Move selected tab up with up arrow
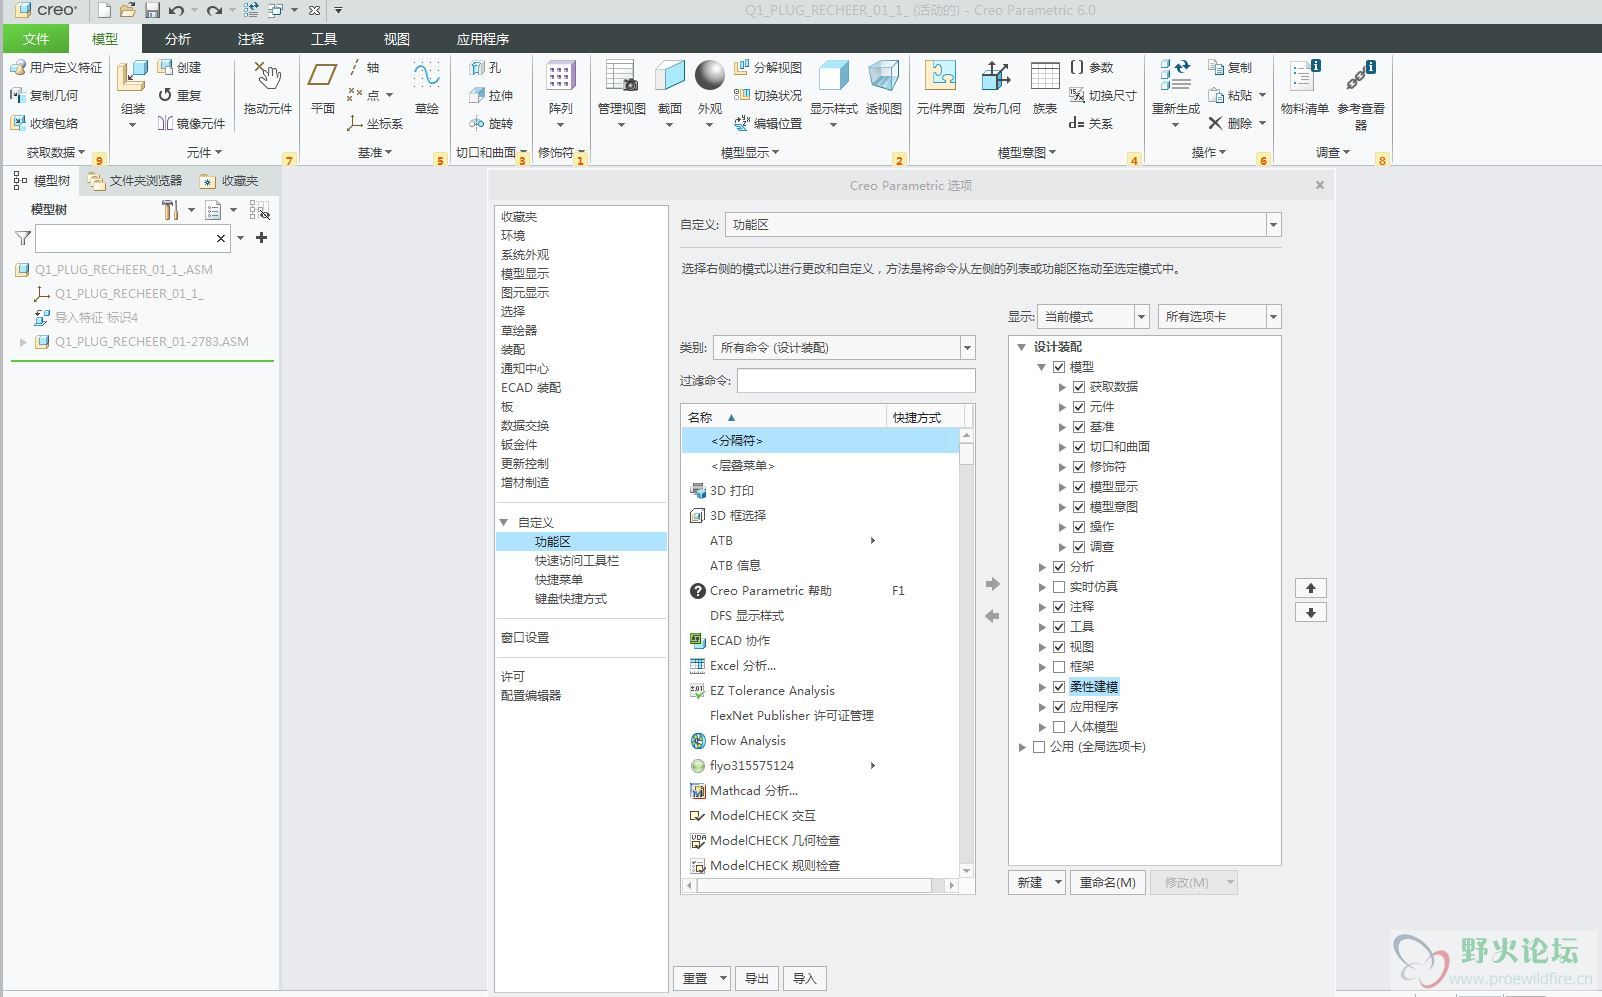1602x997 pixels. pos(1311,588)
